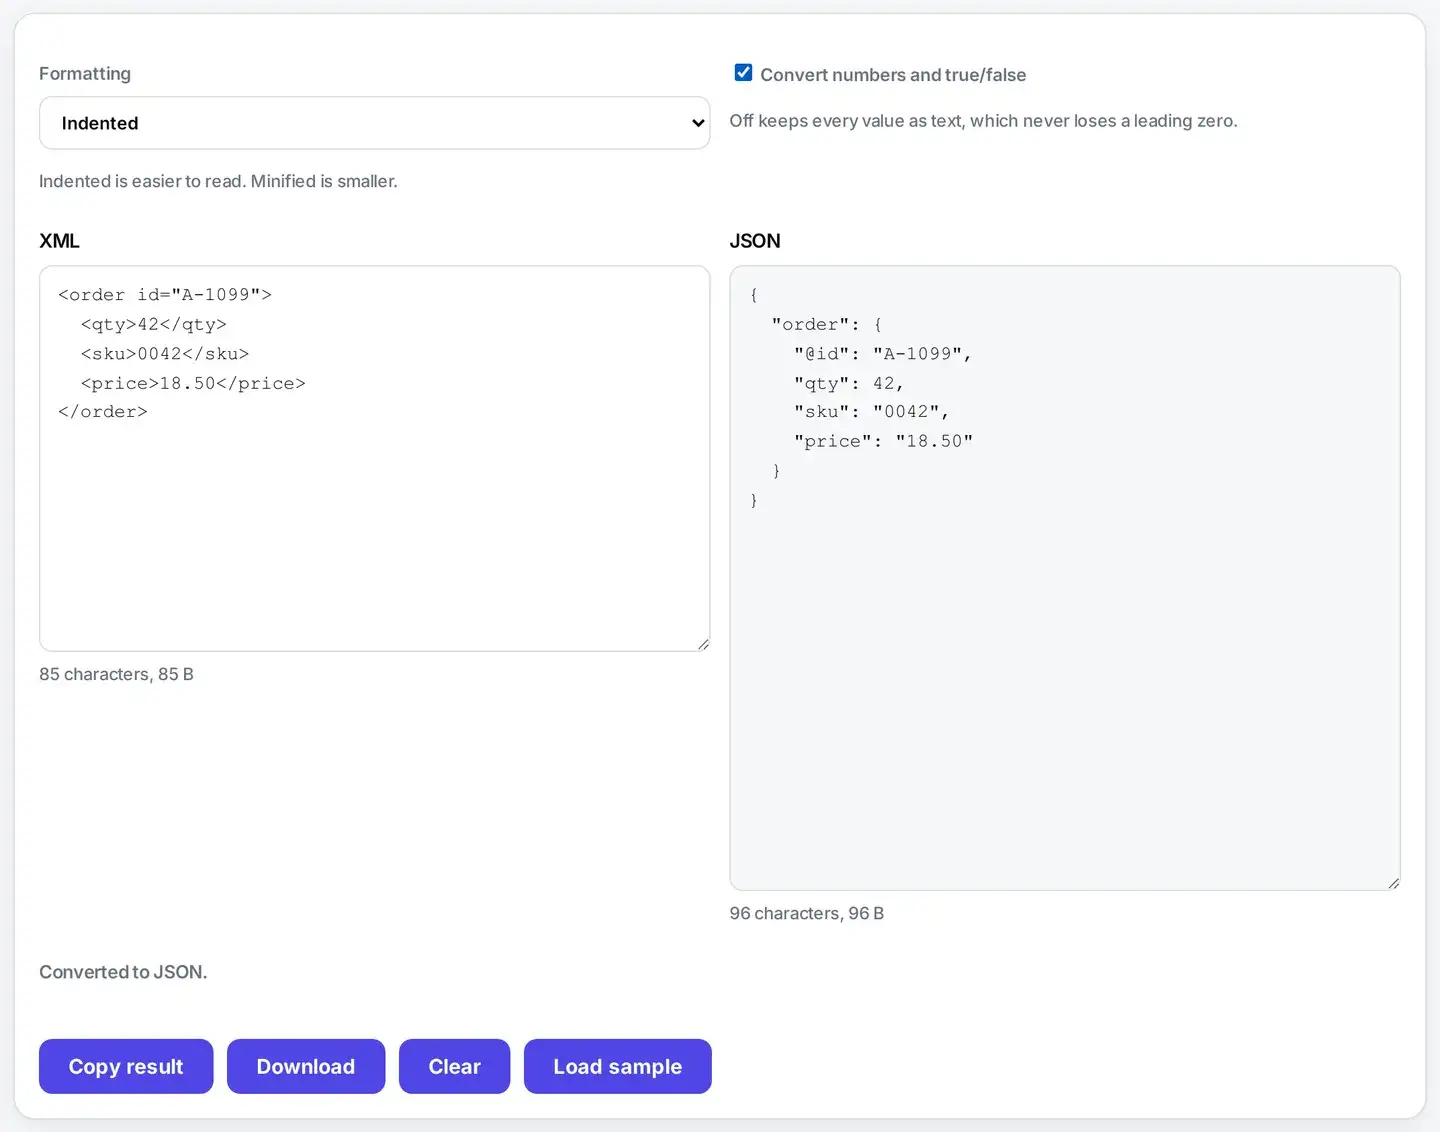Click the <order id="A-1099"> opening tag line
Screen dimensions: 1440x1132
coord(165,294)
